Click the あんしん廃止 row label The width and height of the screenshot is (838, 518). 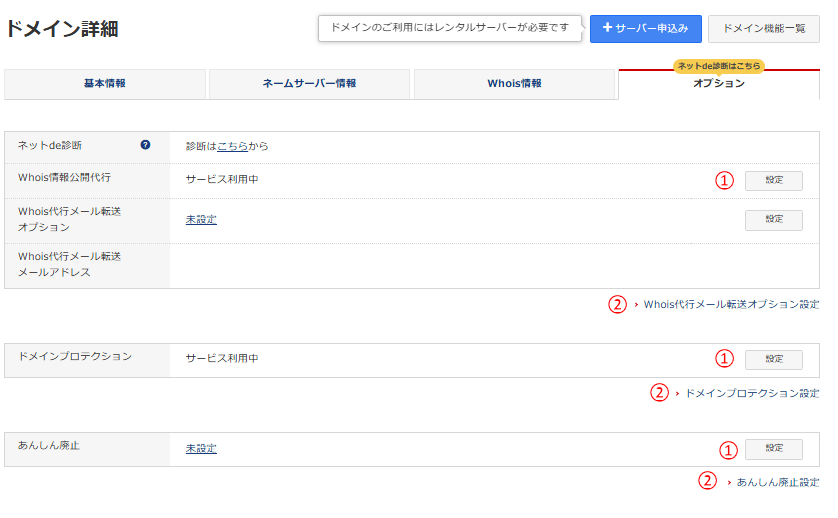pos(49,446)
